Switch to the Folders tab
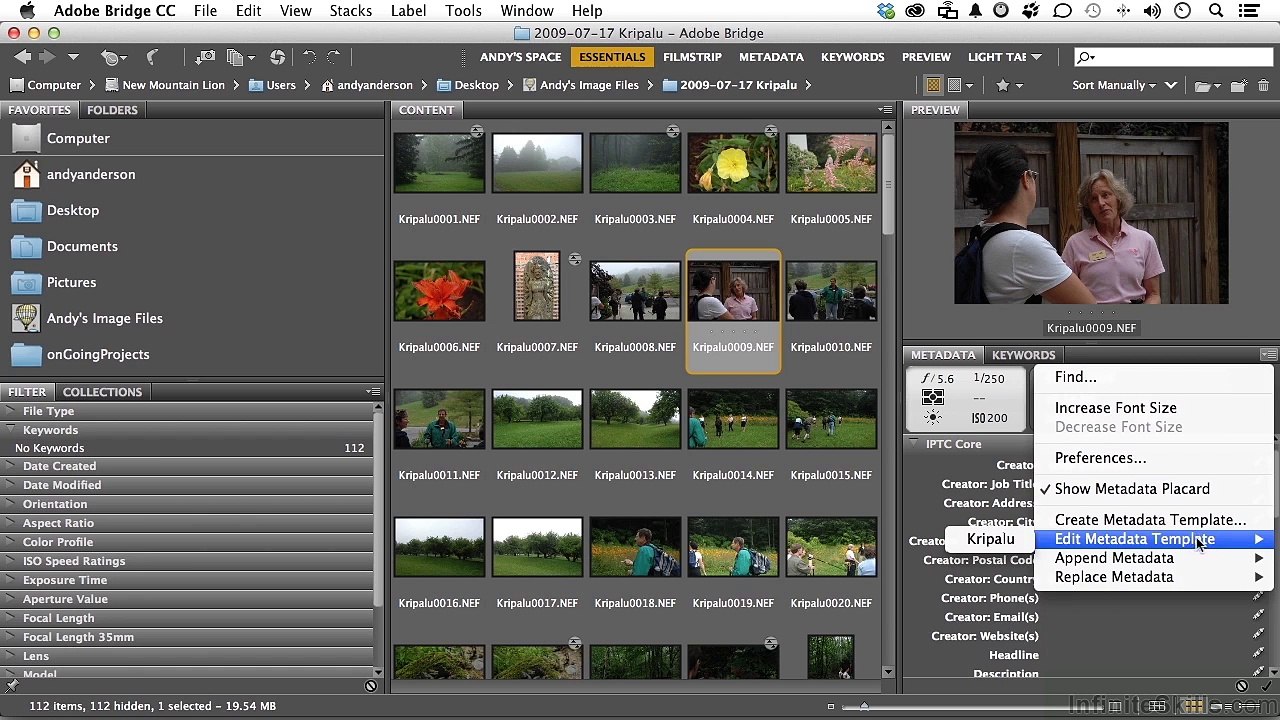Image resolution: width=1280 pixels, height=720 pixels. [112, 110]
